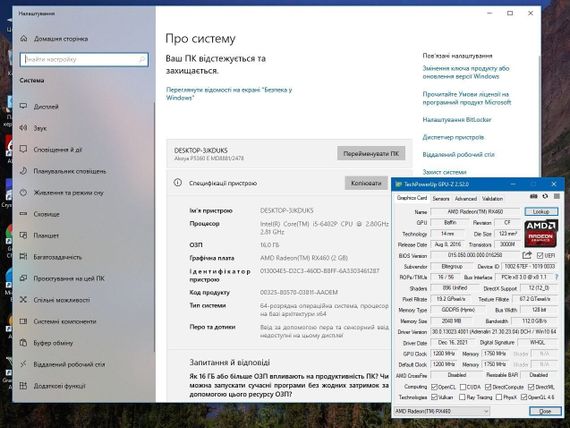Open the GPU-Z hamburger menu icon
Screen dimensions: 570x428
tap(557, 196)
